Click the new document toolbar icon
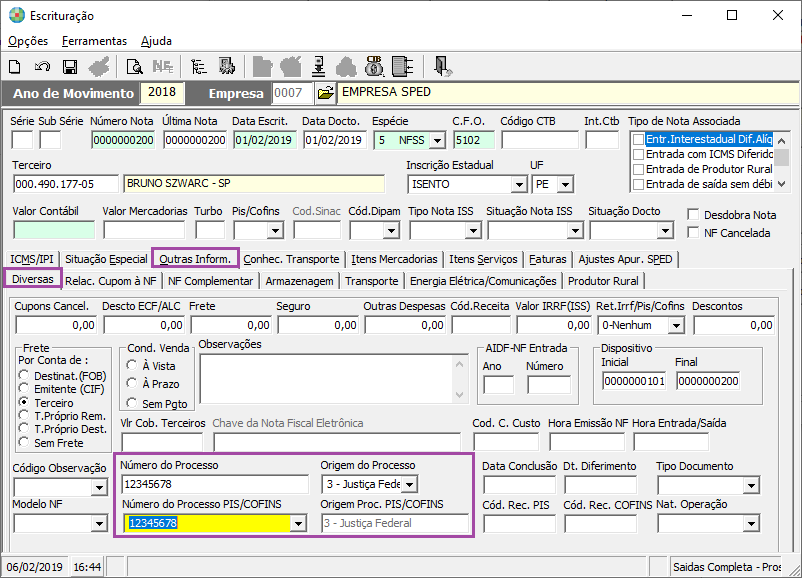 (15, 67)
